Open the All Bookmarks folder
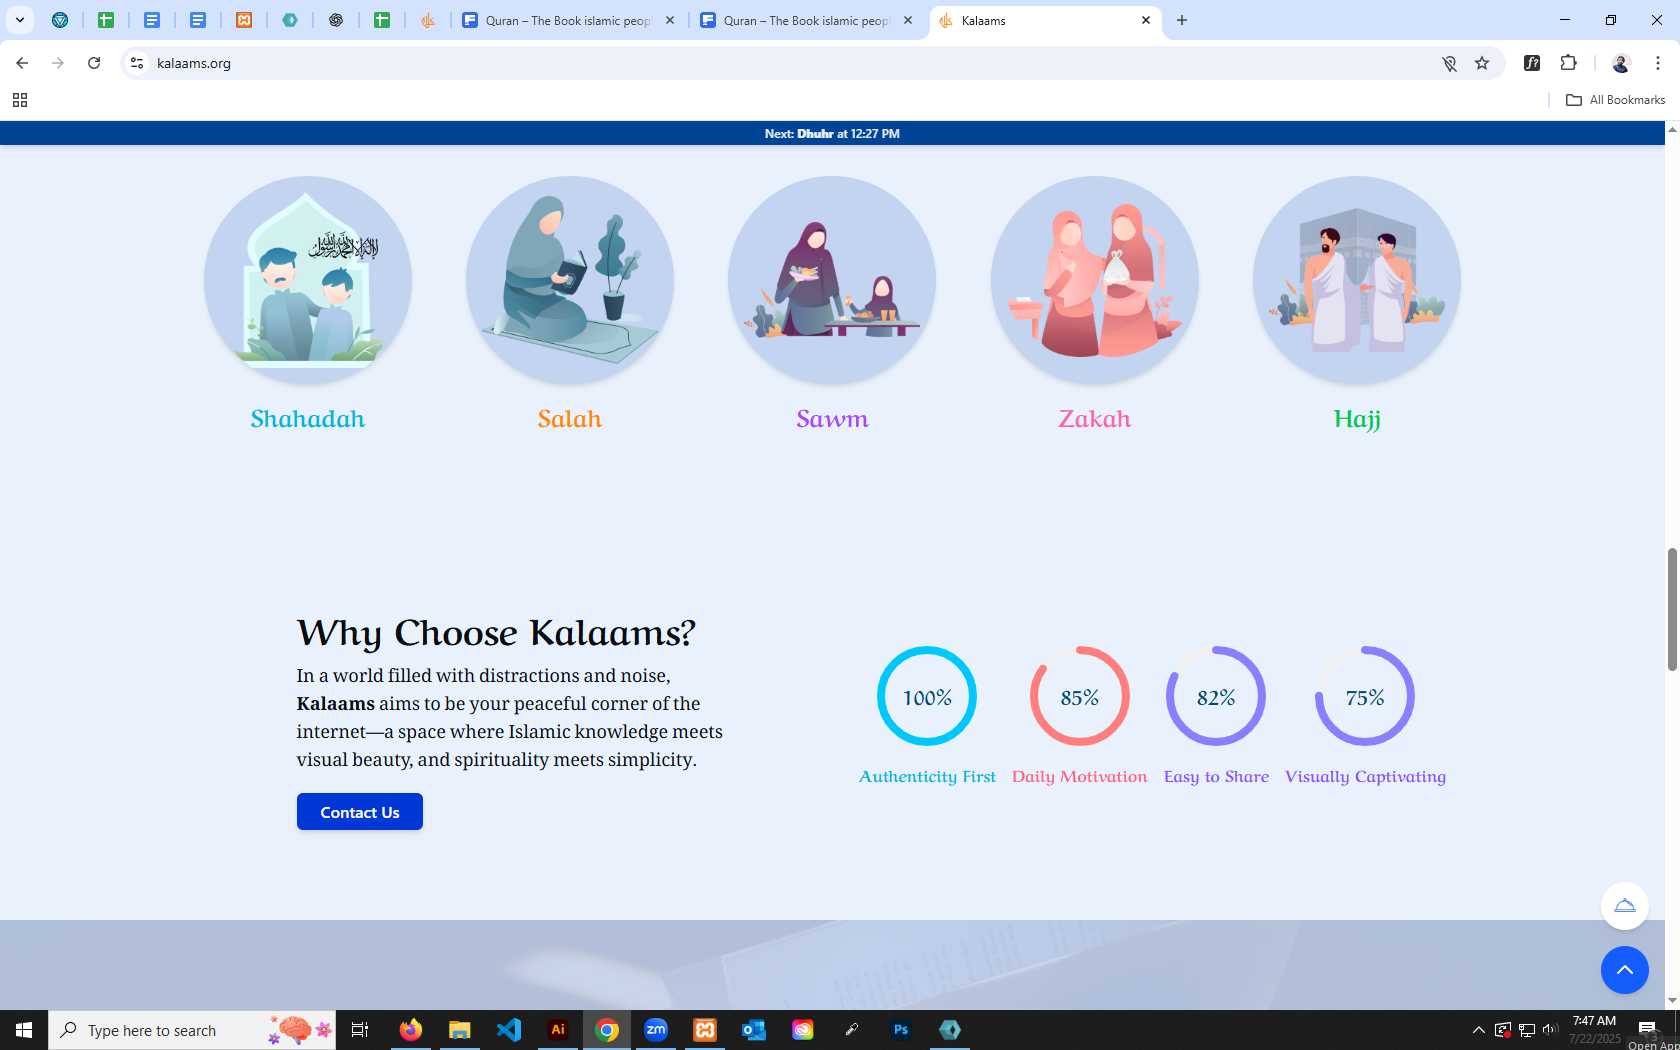Screen dimensions: 1680x1050 (x=1615, y=100)
